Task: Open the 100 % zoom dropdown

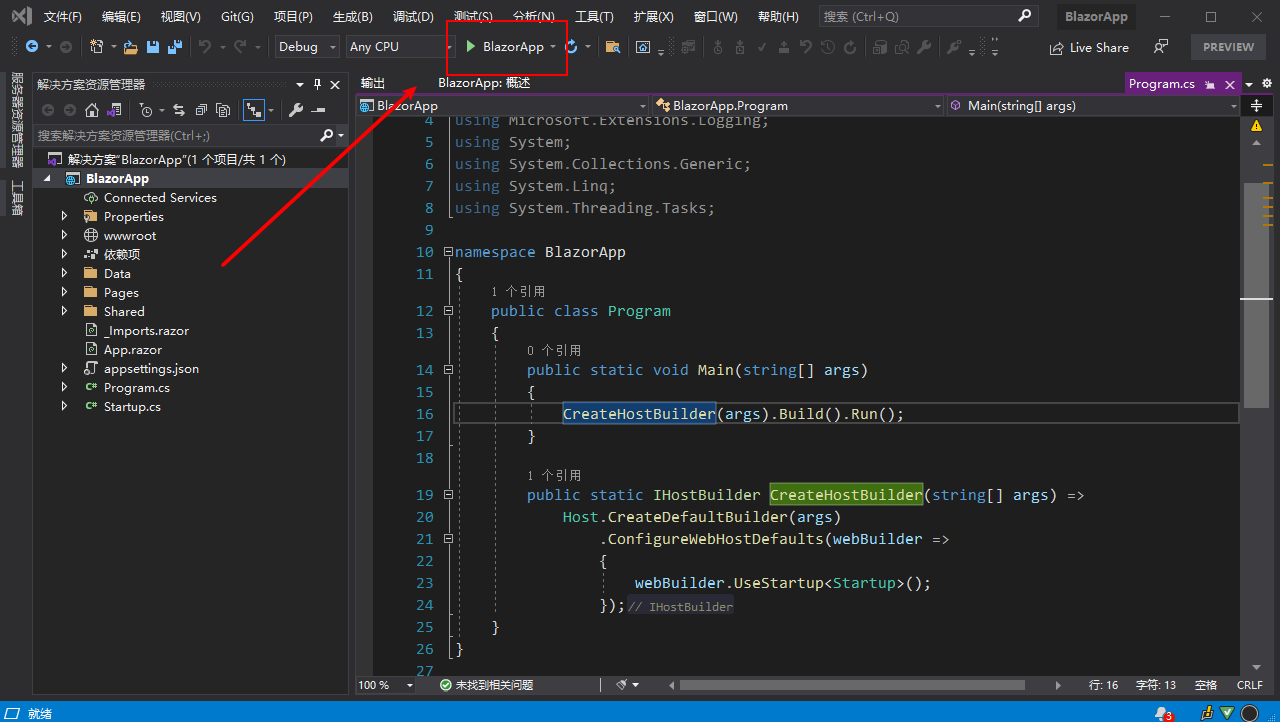Action: point(386,685)
